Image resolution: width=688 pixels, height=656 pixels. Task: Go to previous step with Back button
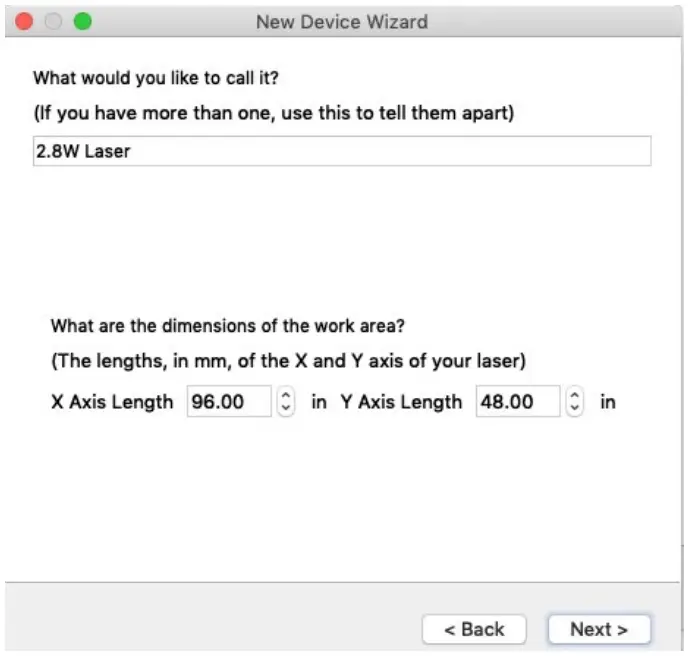tap(474, 629)
